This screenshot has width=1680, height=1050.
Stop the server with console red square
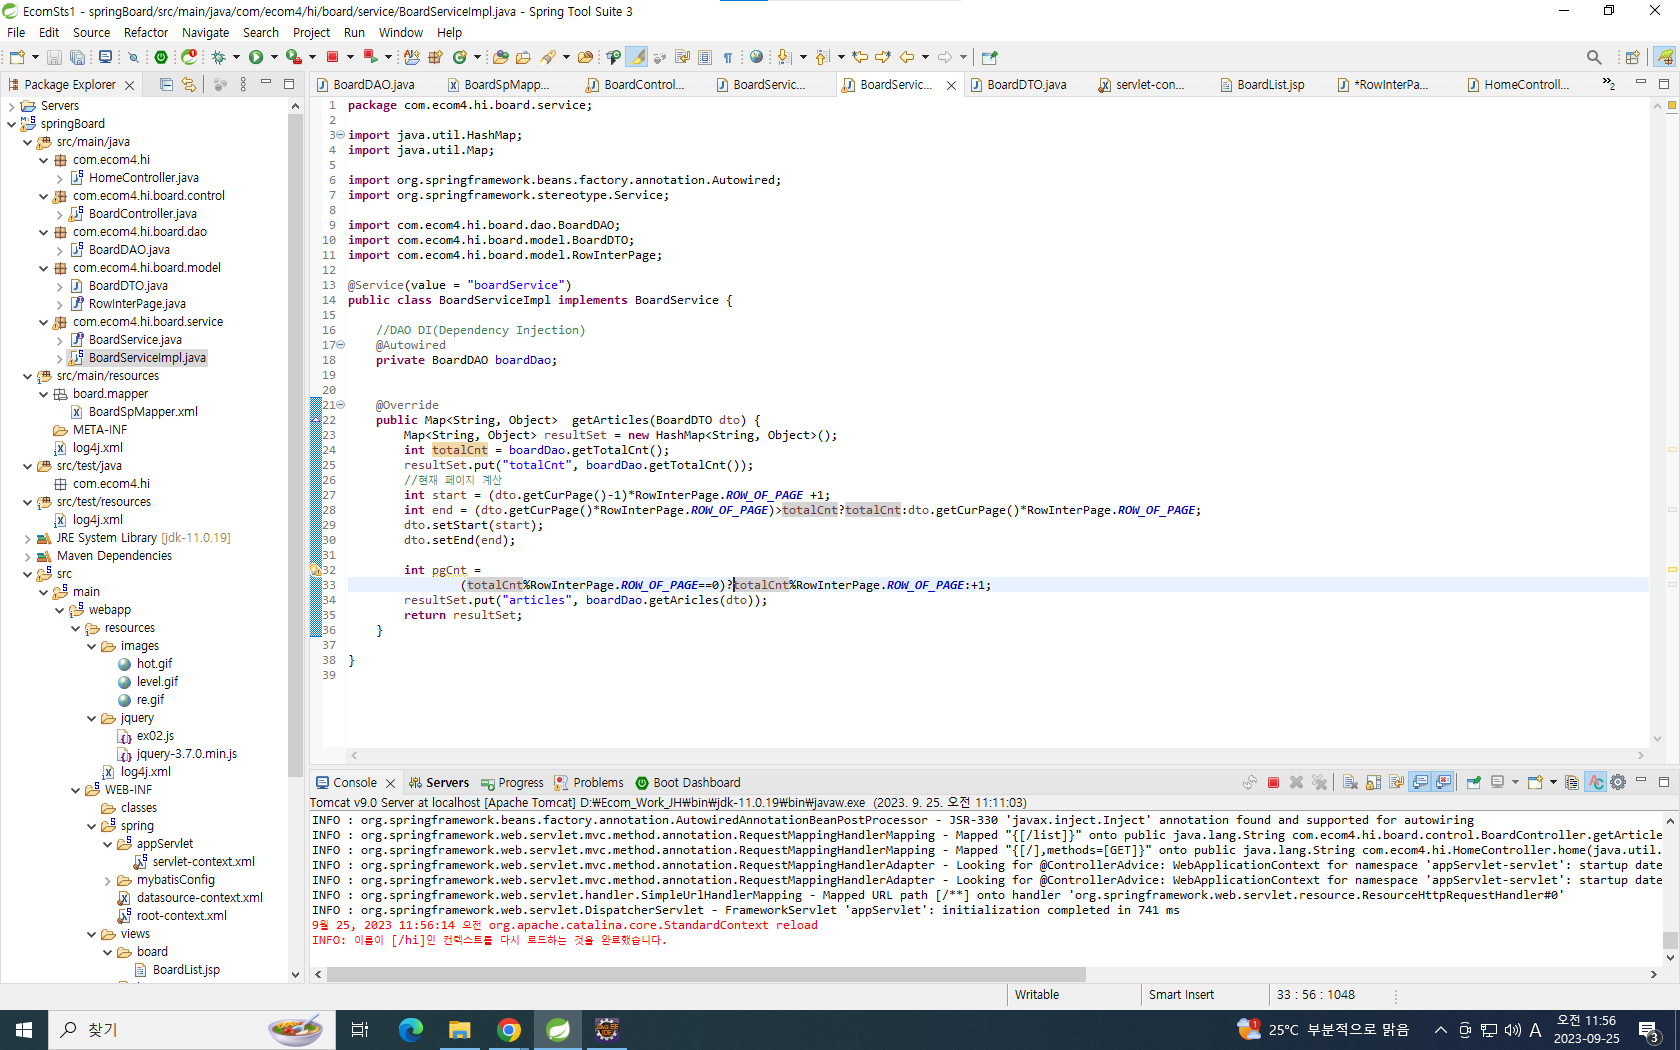pyautogui.click(x=1273, y=783)
